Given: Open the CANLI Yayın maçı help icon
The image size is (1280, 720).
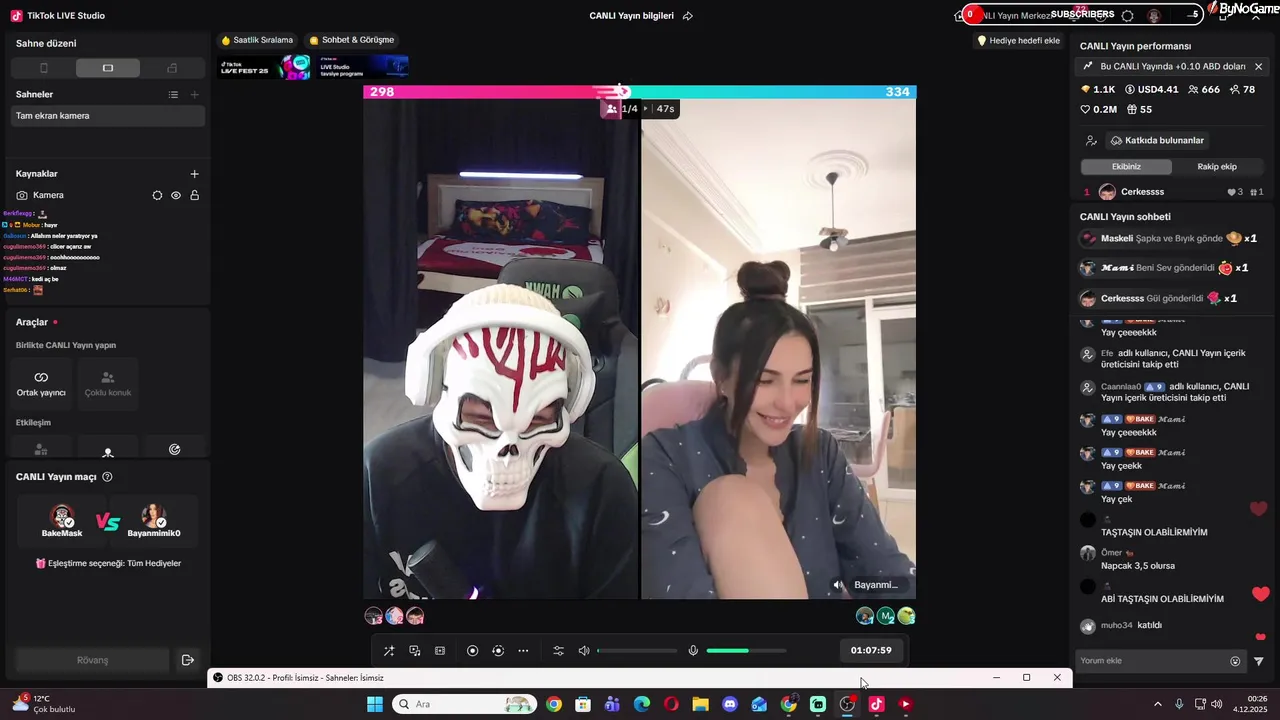Looking at the screenshot, I should coord(107,477).
